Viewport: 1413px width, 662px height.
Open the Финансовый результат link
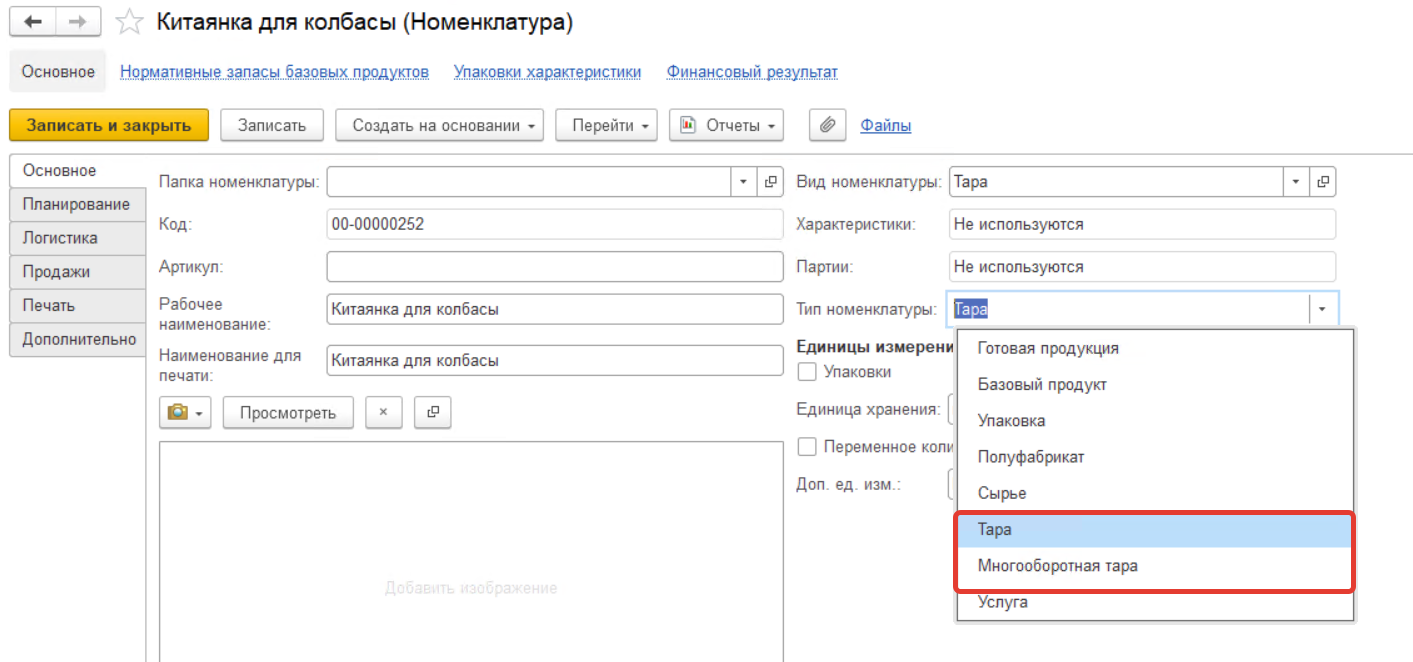pyautogui.click(x=752, y=72)
